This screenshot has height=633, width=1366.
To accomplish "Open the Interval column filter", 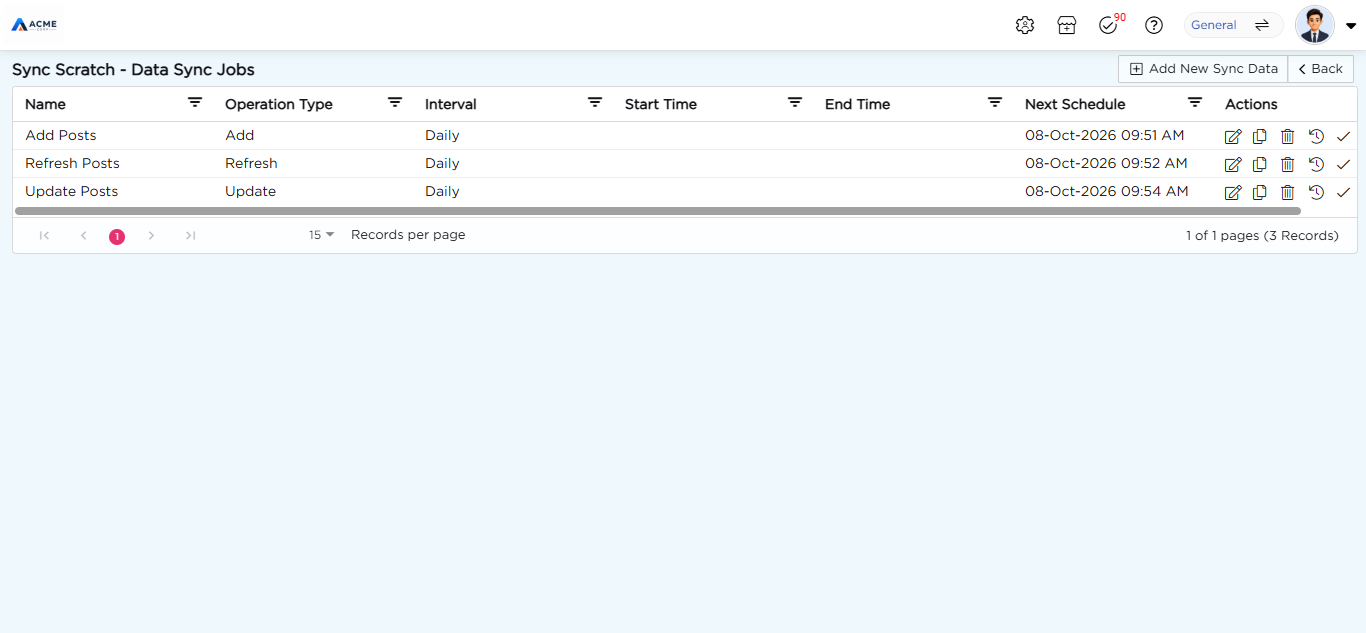I will coord(595,102).
